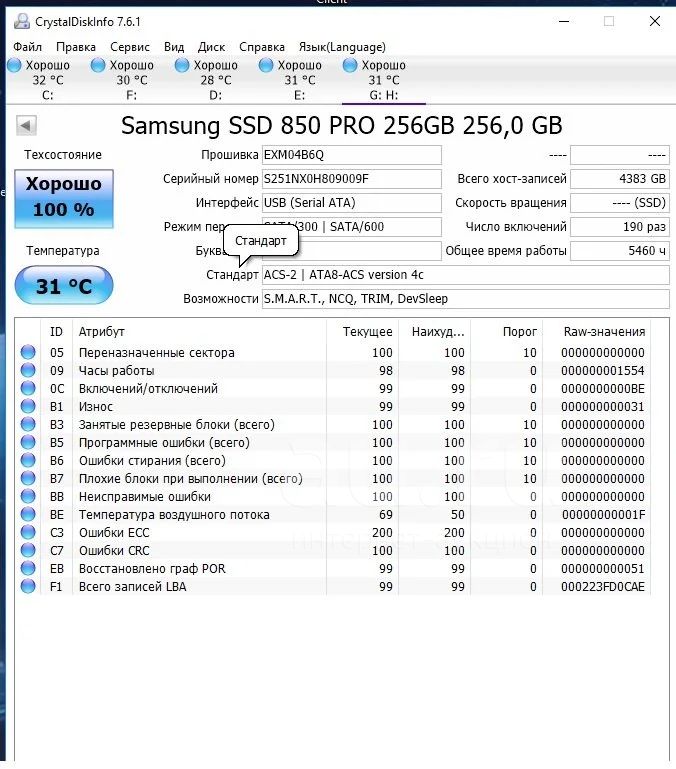Image resolution: width=676 pixels, height=769 pixels.
Task: Click status icon for attribute B7
Action: [28, 478]
